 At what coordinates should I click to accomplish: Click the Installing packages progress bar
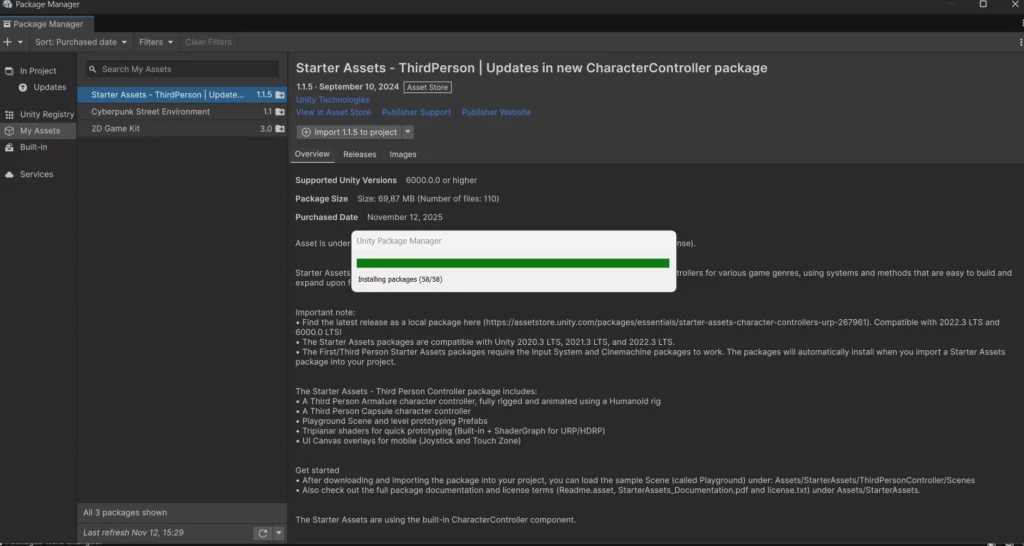coord(513,263)
